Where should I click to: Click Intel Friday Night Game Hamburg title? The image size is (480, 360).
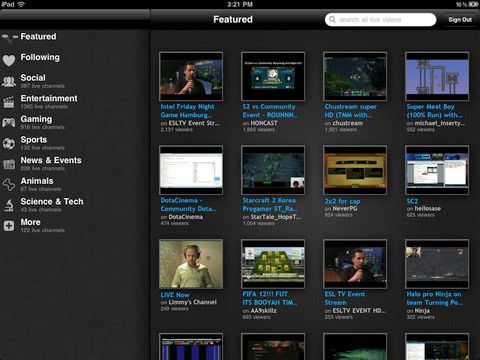(x=187, y=111)
